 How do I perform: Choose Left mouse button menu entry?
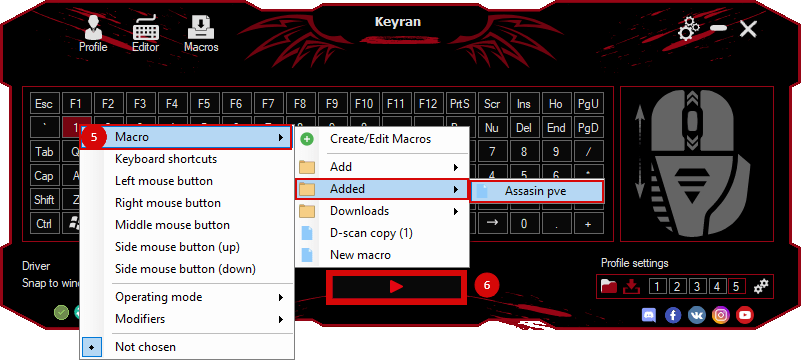click(187, 181)
